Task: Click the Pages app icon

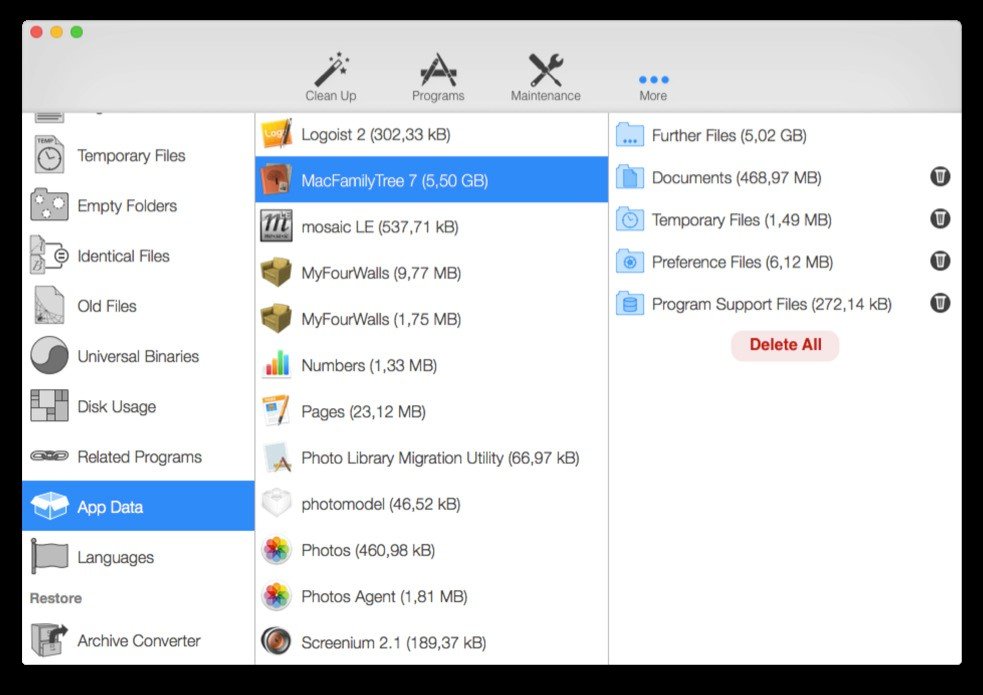Action: [276, 411]
